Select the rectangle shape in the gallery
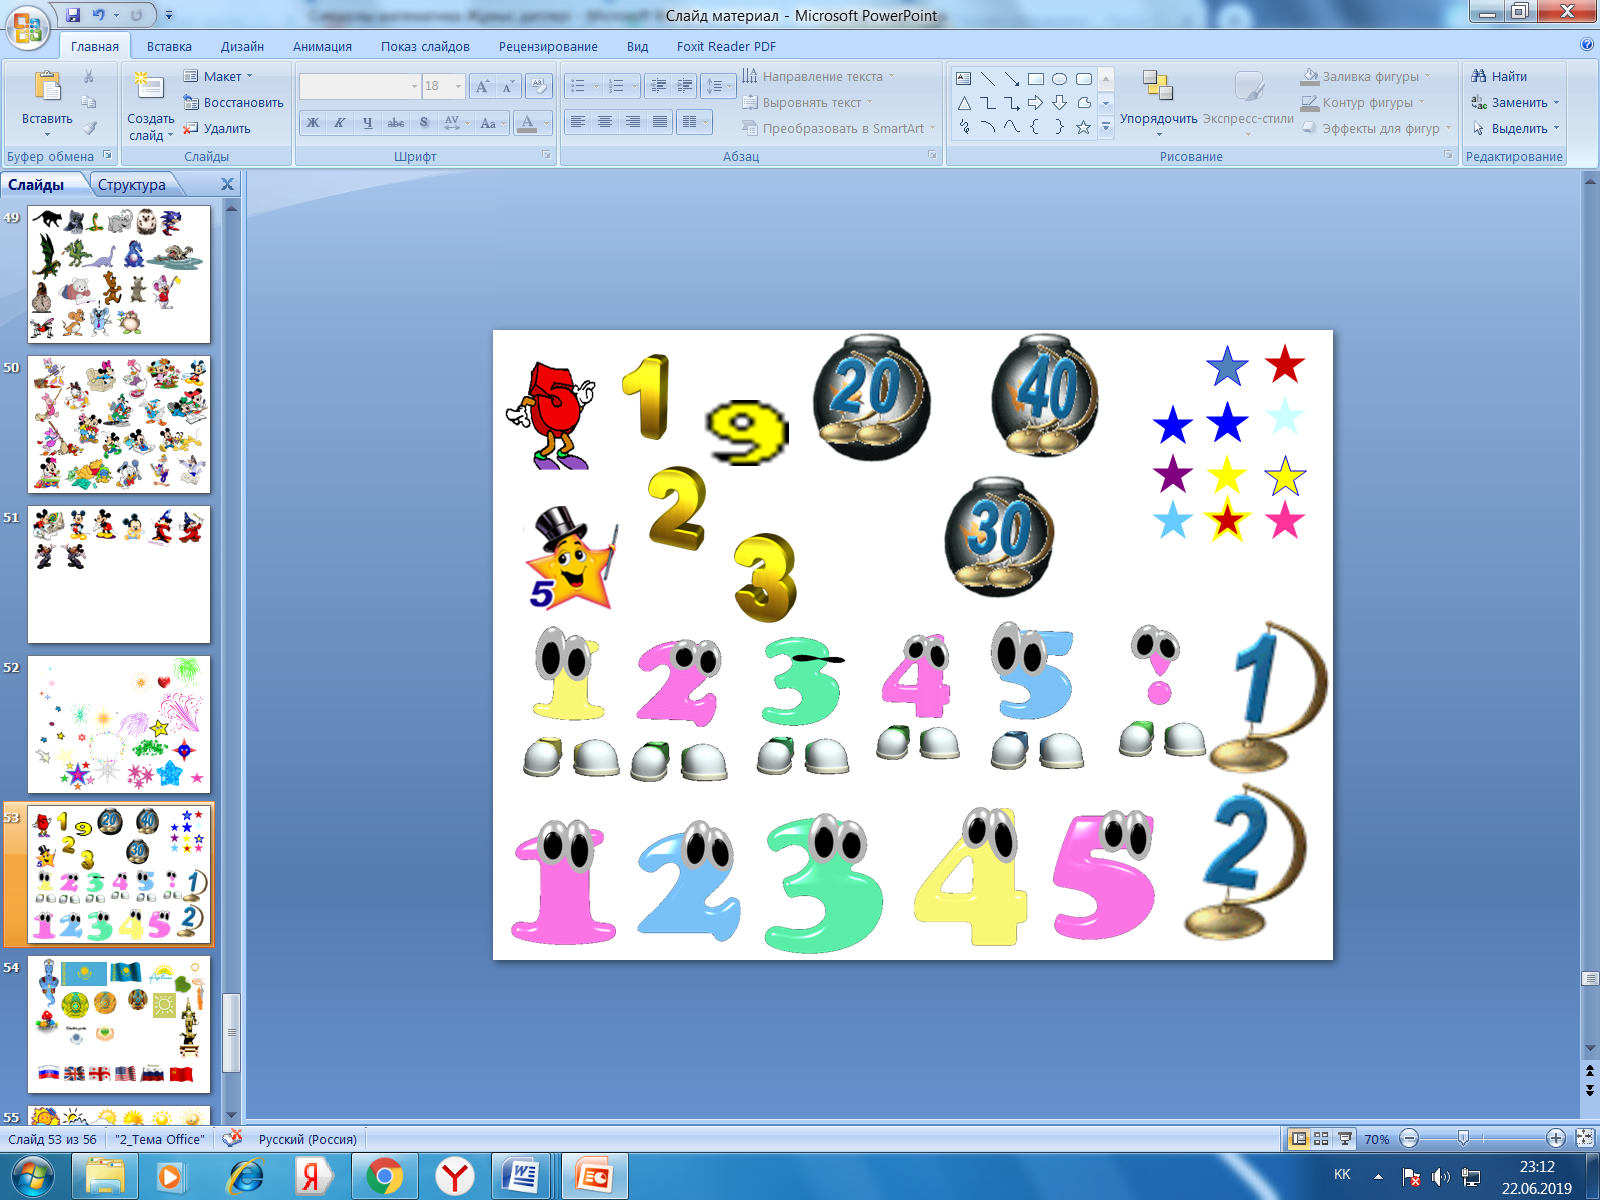The image size is (1600, 1200). [1036, 79]
